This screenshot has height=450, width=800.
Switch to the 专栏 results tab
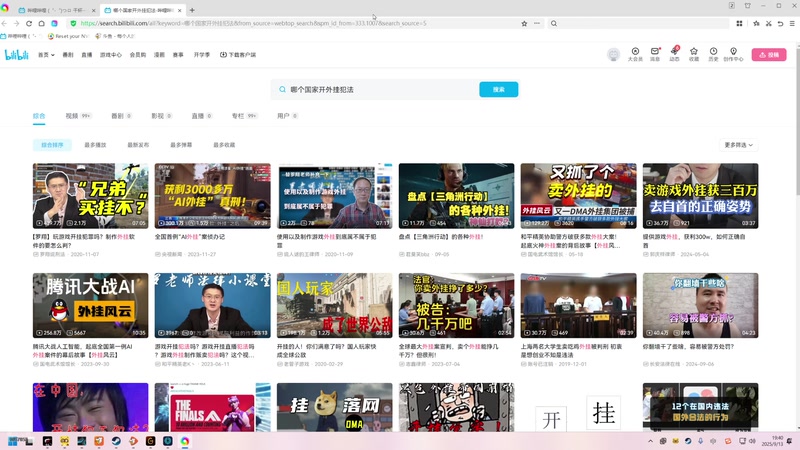coord(244,116)
